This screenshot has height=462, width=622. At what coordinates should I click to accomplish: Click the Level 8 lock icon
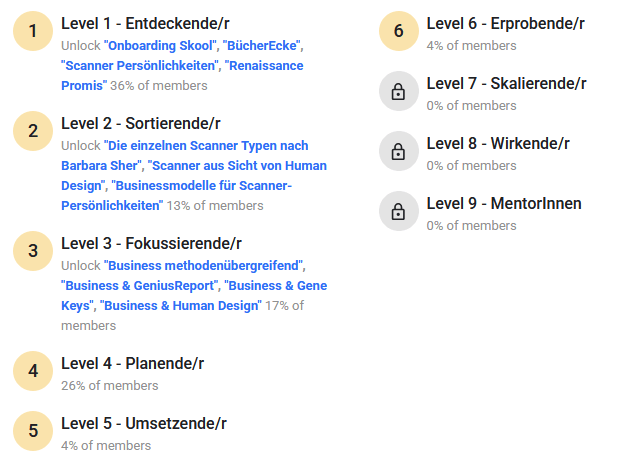coord(398,152)
